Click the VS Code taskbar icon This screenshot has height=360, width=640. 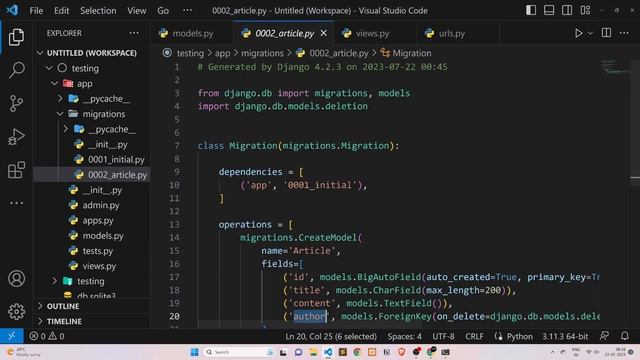click(x=328, y=352)
